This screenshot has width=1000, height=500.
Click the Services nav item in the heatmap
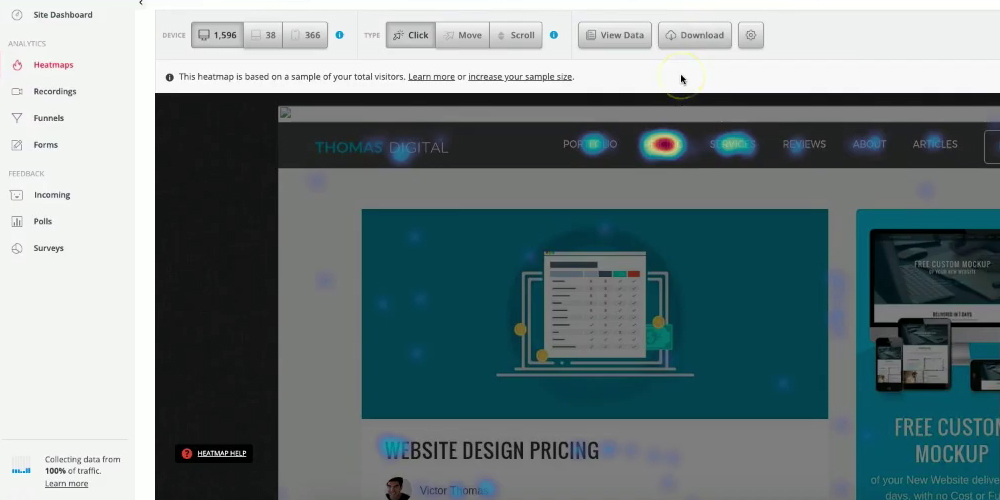click(x=732, y=144)
